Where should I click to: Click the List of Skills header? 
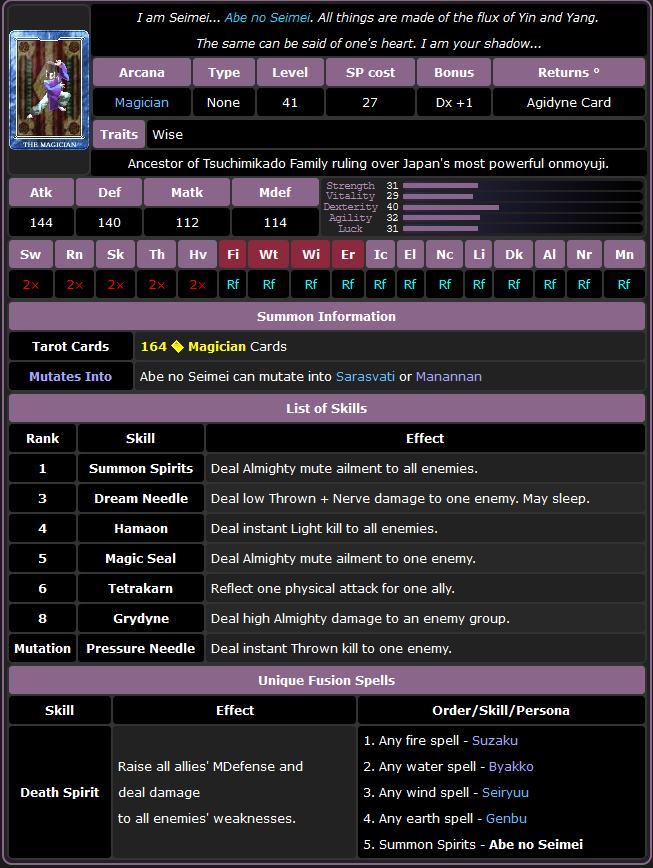pos(326,408)
